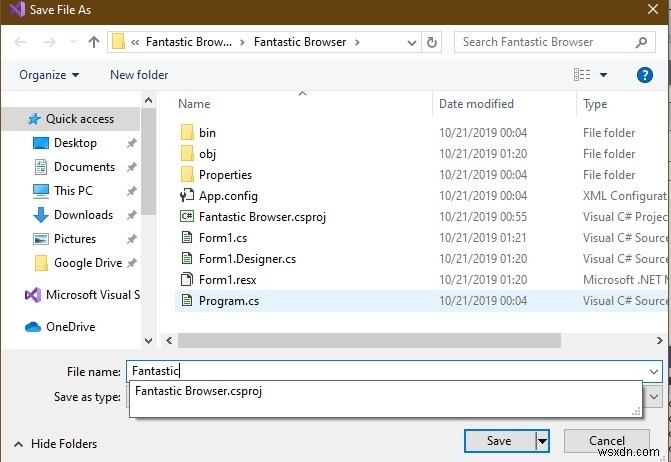Click the Form1.Designer.cs file icon

(187, 259)
